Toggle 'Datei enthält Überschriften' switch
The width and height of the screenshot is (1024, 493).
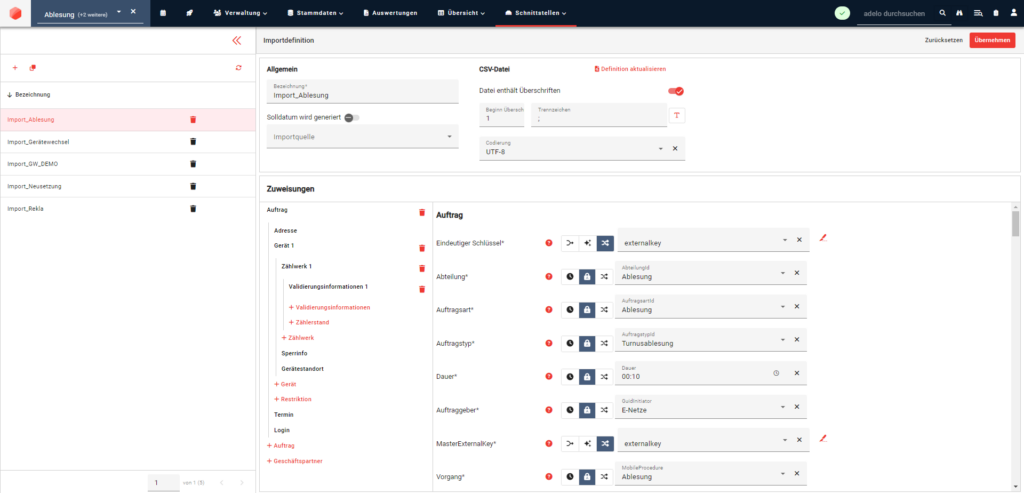point(676,91)
